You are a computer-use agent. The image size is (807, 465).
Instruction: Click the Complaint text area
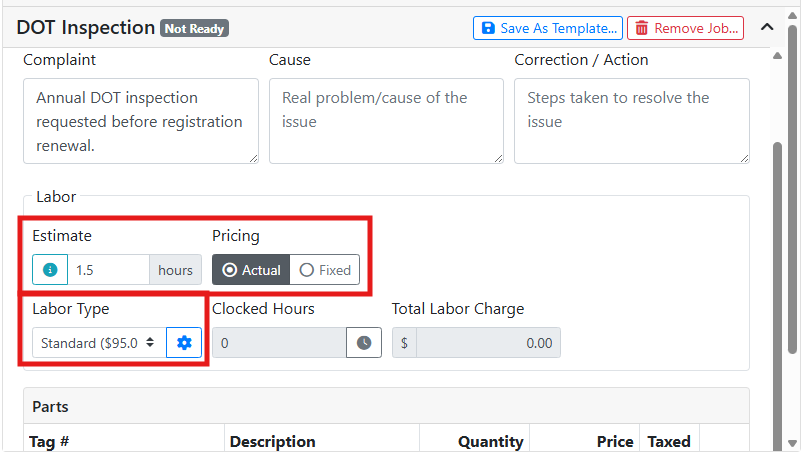141,121
